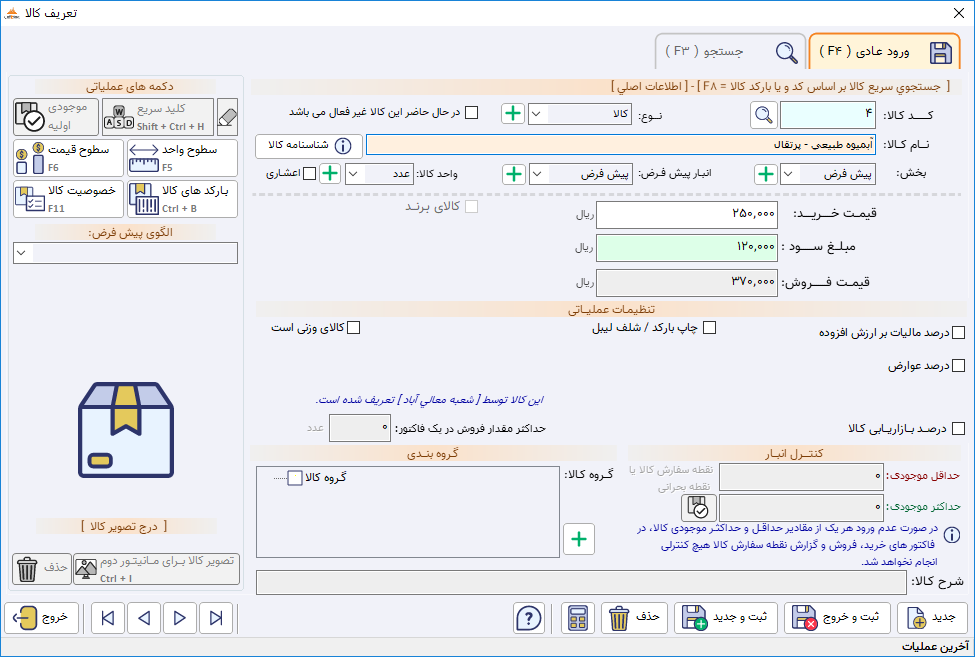Toggle 'در حال حاضر این کالا غیر فعال می باشد' checkbox
Screen dimensions: 975x657
tap(472, 113)
